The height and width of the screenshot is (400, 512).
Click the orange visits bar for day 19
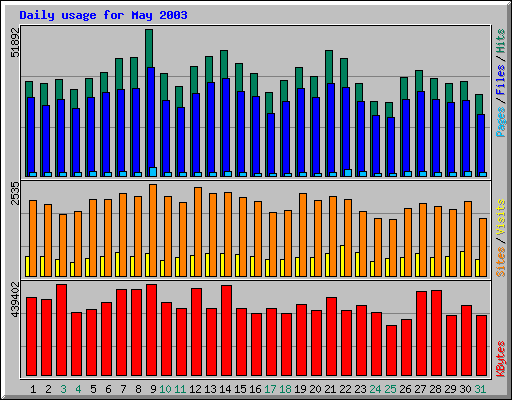pyautogui.click(x=303, y=235)
